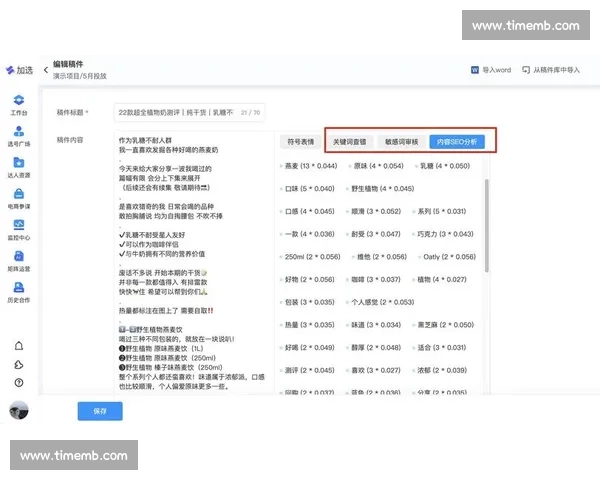
Task: Open 监控中心 from the sidebar
Action: (x=19, y=230)
